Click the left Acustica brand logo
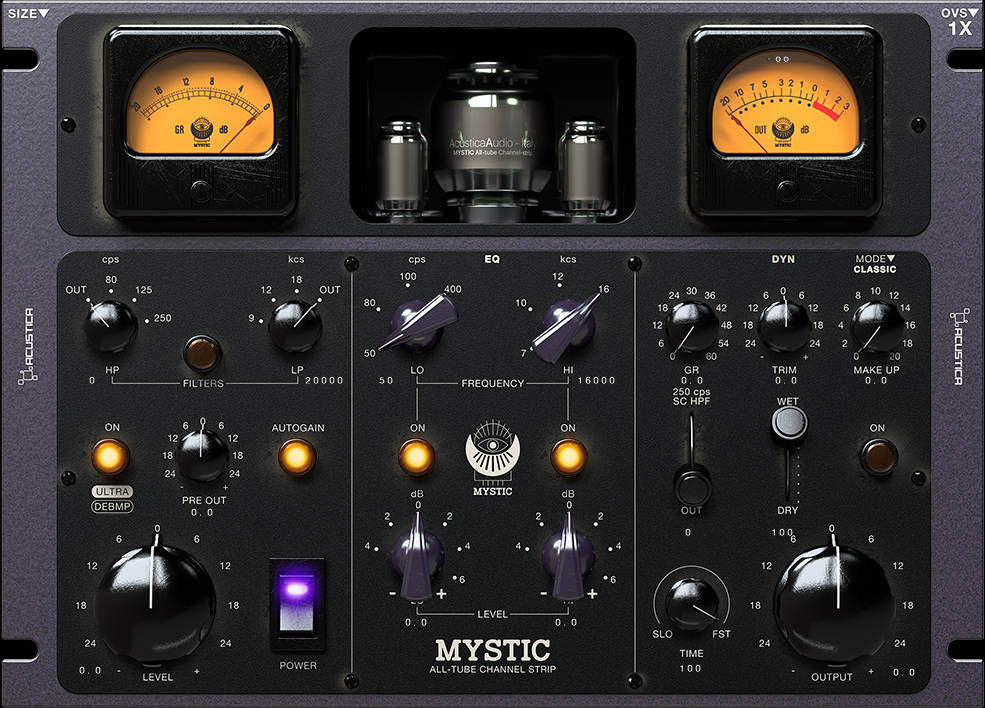The height and width of the screenshot is (708, 985). tap(28, 346)
